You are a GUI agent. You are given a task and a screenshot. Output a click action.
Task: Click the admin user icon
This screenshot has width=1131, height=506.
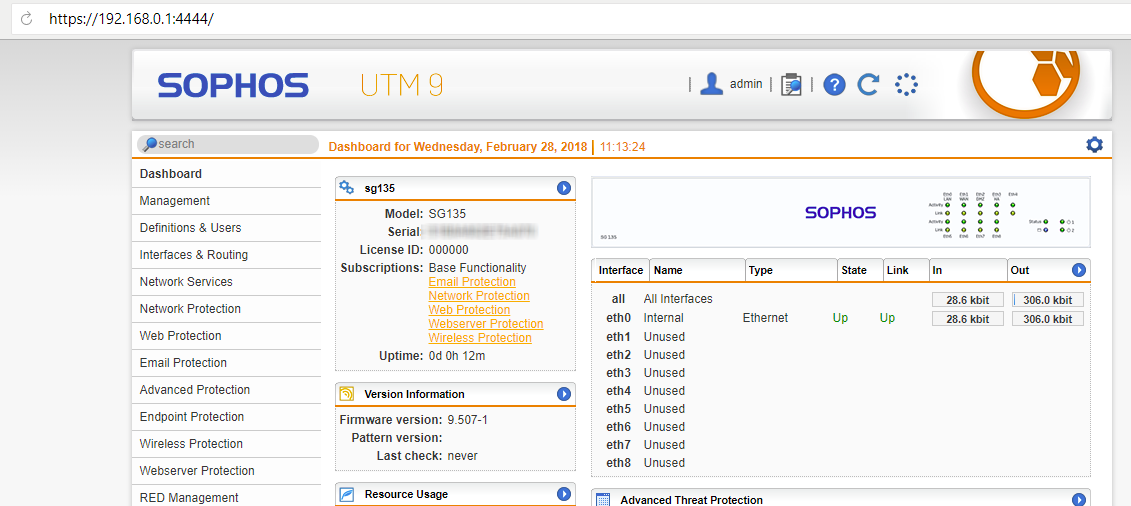pos(713,84)
